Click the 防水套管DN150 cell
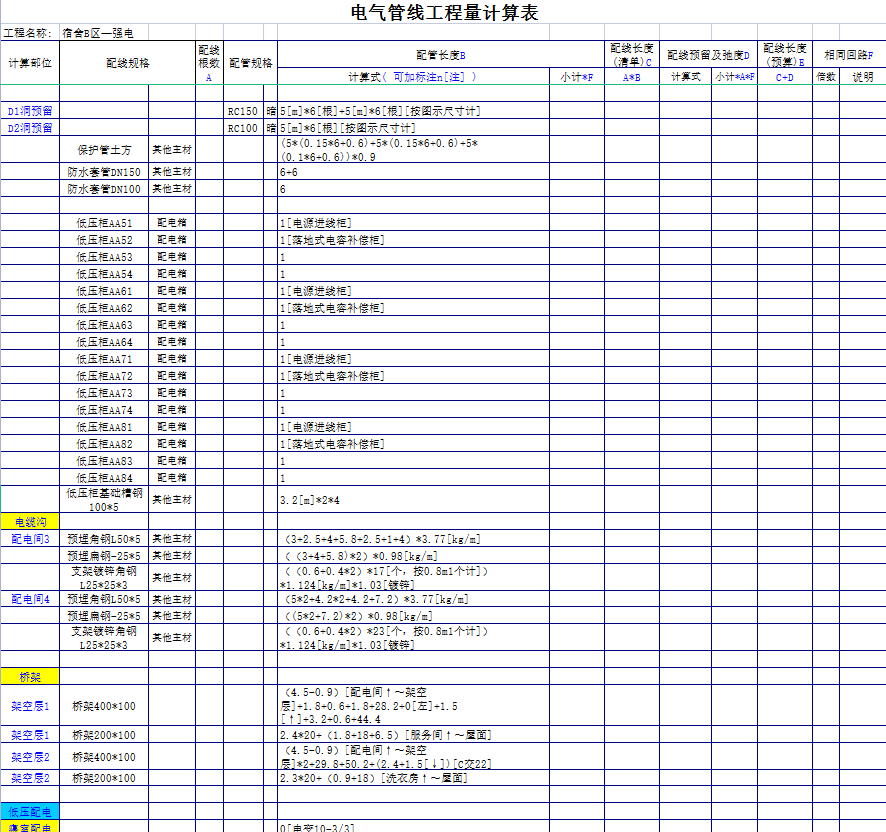Viewport: 886px width, 832px height. (x=104, y=172)
